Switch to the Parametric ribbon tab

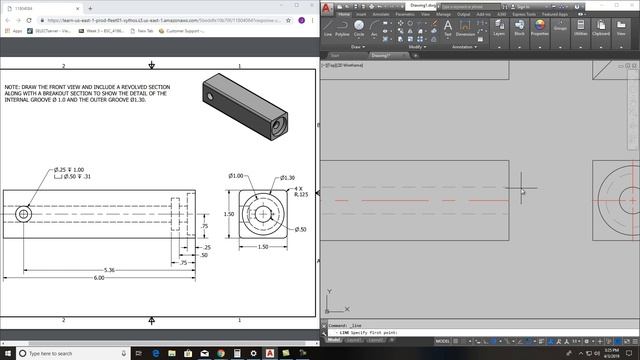click(x=405, y=14)
